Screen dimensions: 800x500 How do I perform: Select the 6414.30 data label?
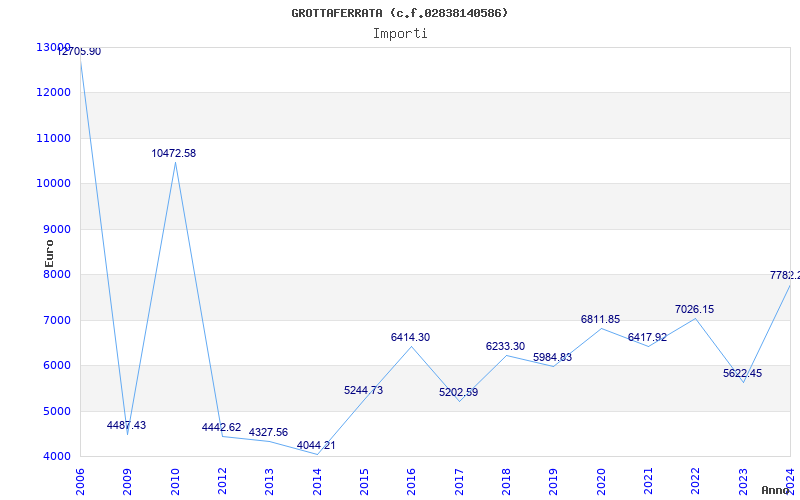(410, 337)
